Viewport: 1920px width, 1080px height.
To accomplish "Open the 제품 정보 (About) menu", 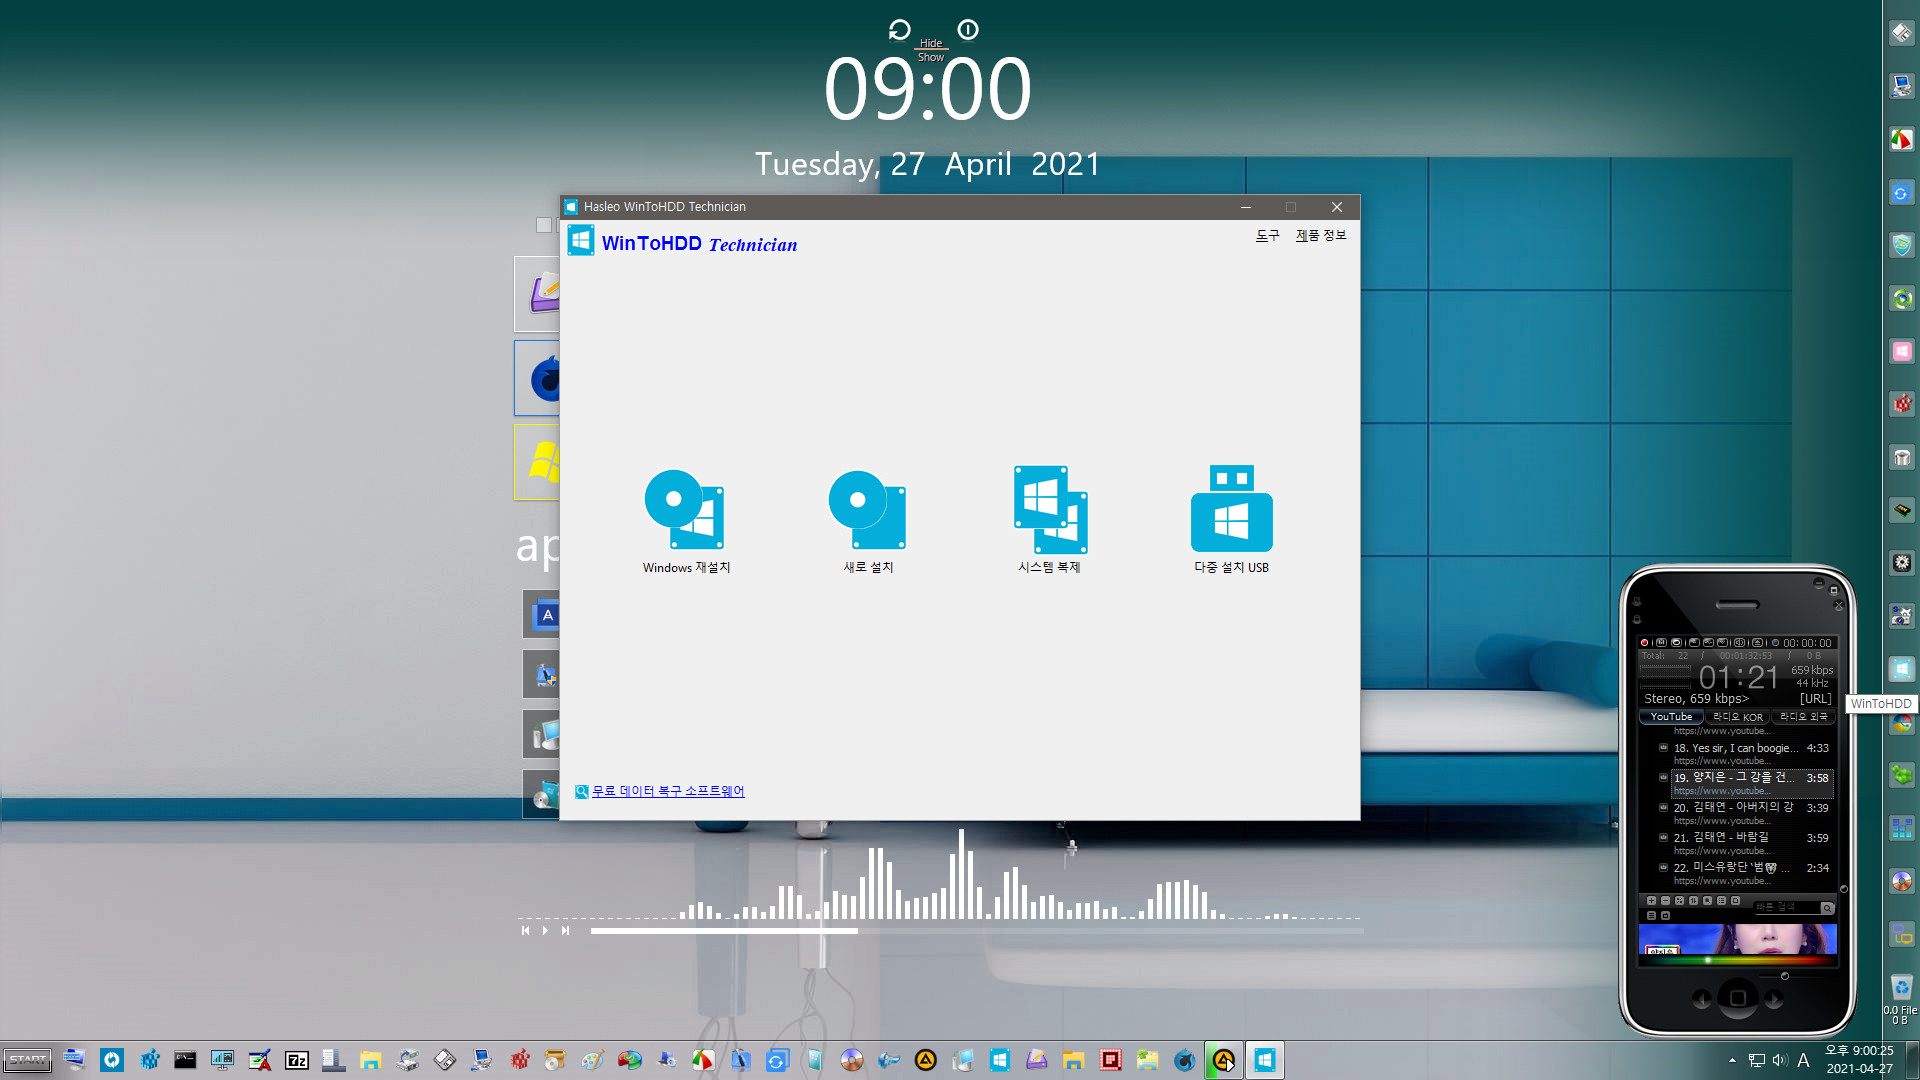I will pos(1321,235).
